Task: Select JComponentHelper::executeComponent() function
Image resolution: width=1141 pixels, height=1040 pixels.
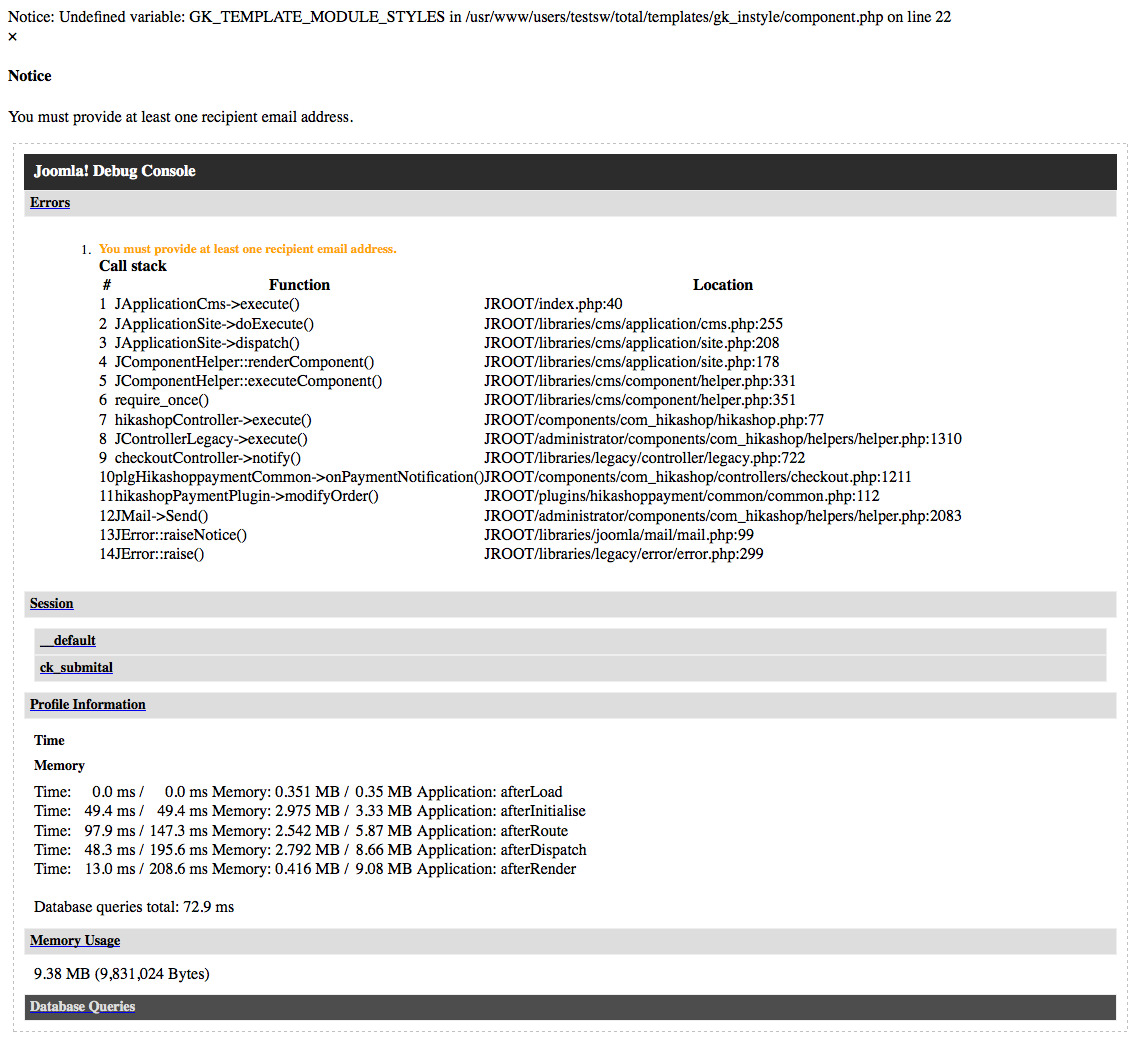Action: point(248,381)
